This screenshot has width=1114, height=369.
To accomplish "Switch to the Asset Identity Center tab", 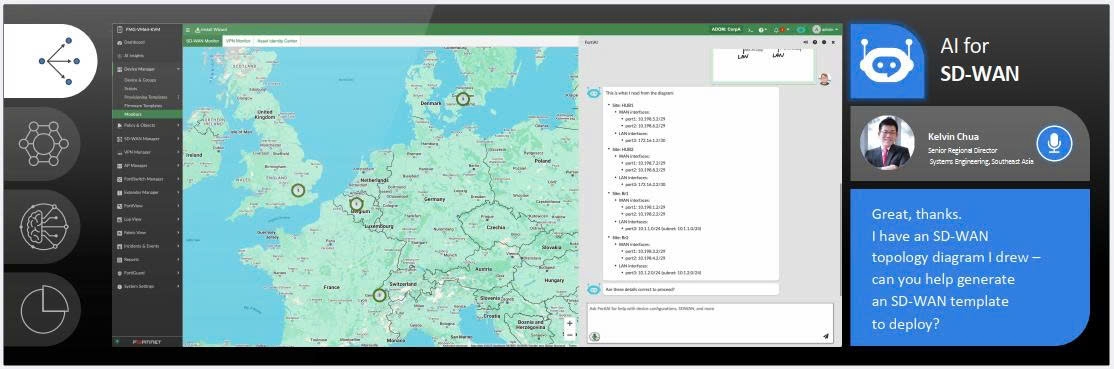I will [x=277, y=41].
